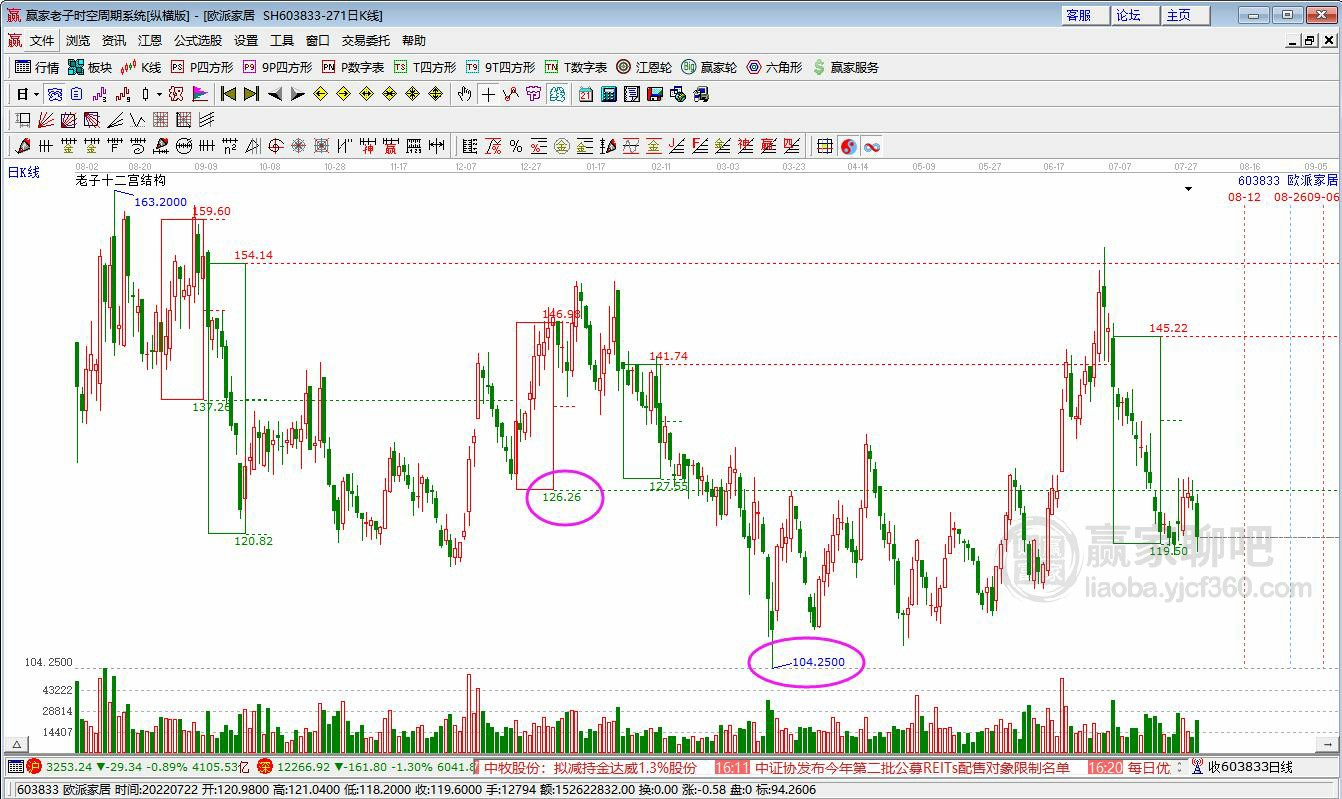Click the 日K线 label at the chart corner
Image resolution: width=1342 pixels, height=799 pixels.
[x=24, y=172]
